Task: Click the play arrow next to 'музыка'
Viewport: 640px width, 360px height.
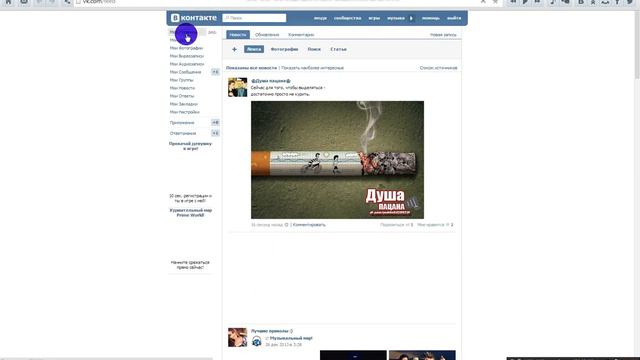Action: pyautogui.click(x=411, y=18)
